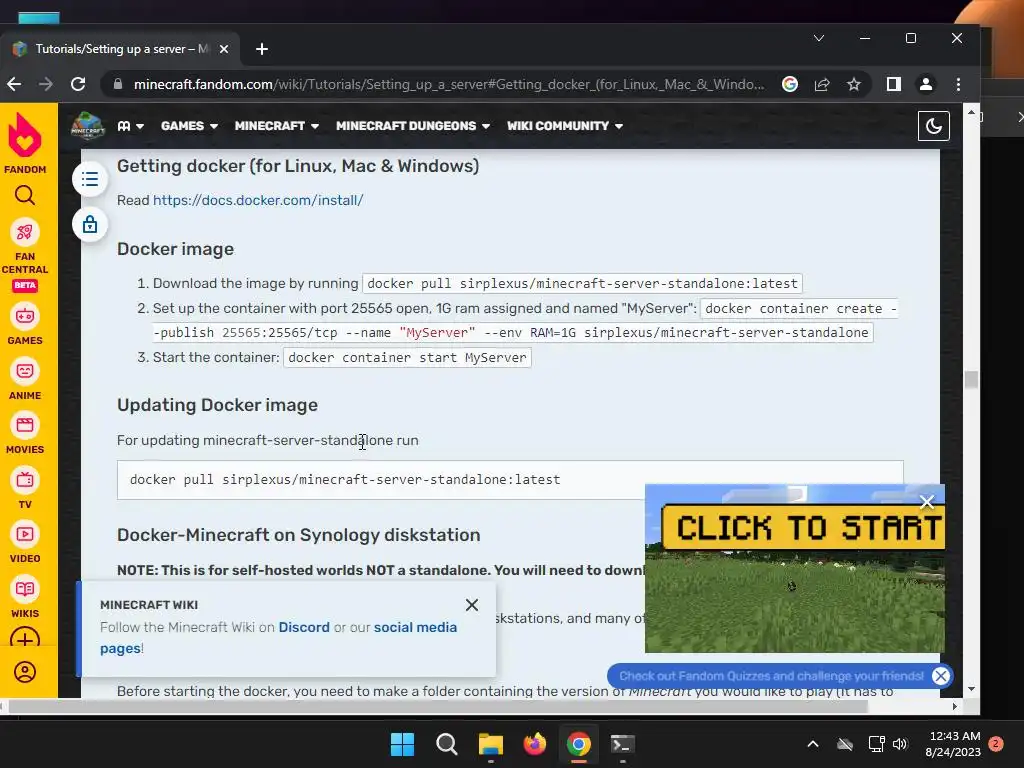1024x768 pixels.
Task: Expand the MINECRAFT DUNGEONS dropdown menu
Action: click(x=413, y=126)
